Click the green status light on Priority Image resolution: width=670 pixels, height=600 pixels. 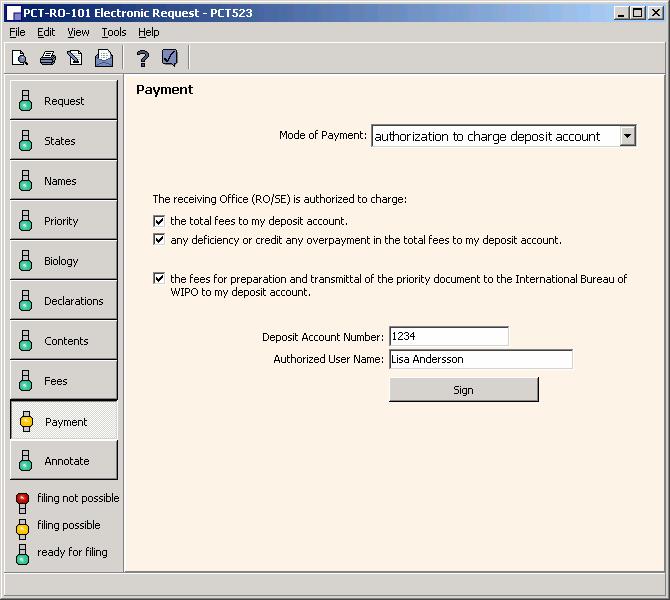point(25,221)
